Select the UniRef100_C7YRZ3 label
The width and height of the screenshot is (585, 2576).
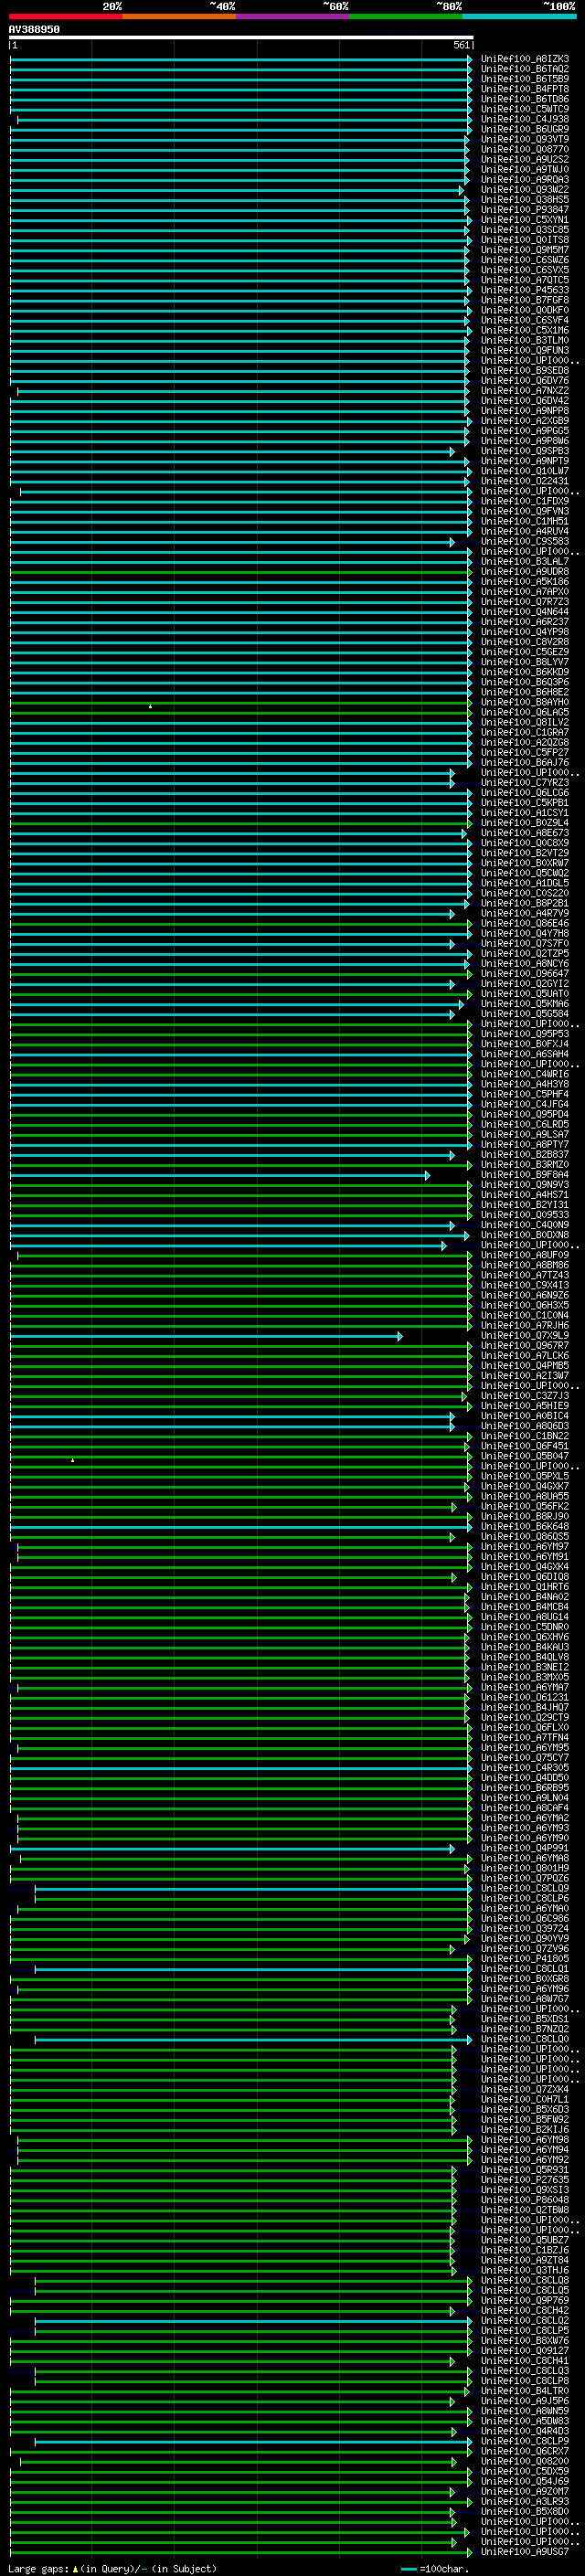(525, 782)
